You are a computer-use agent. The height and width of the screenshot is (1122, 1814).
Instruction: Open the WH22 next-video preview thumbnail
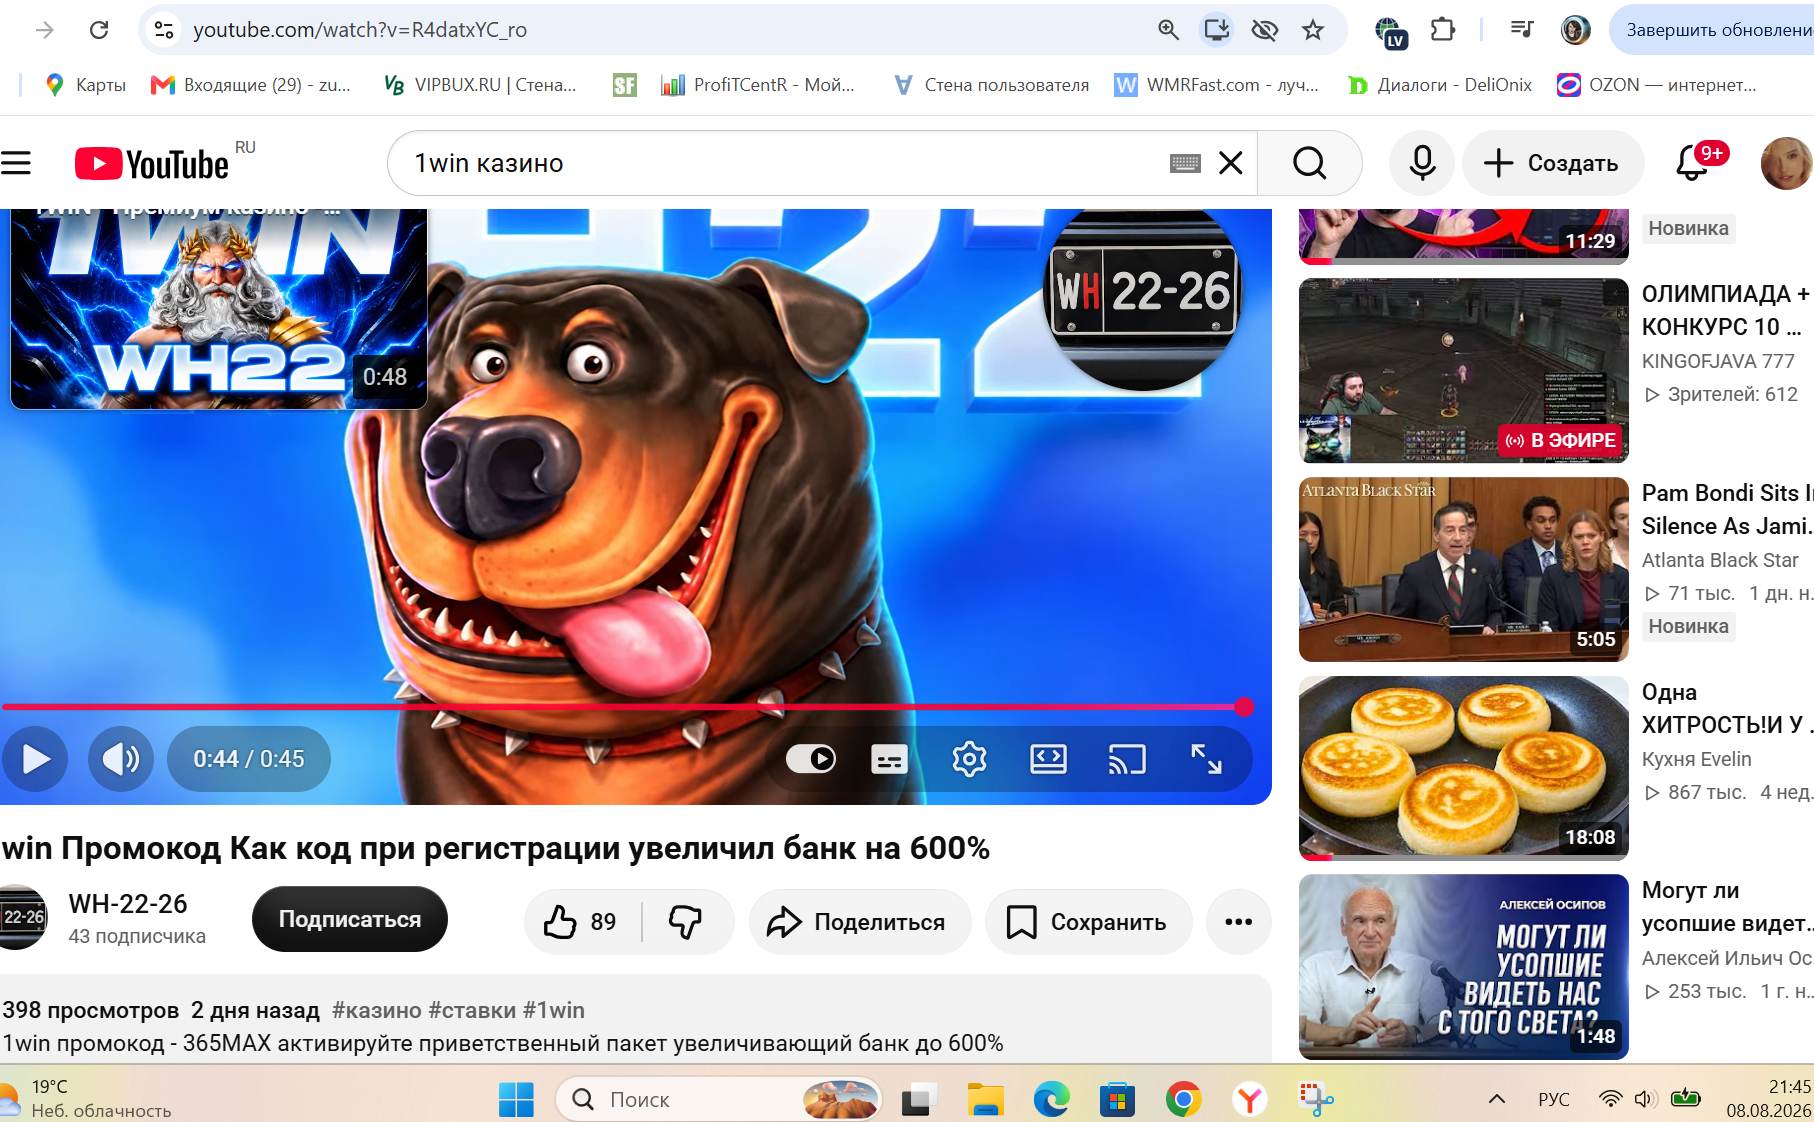click(219, 309)
